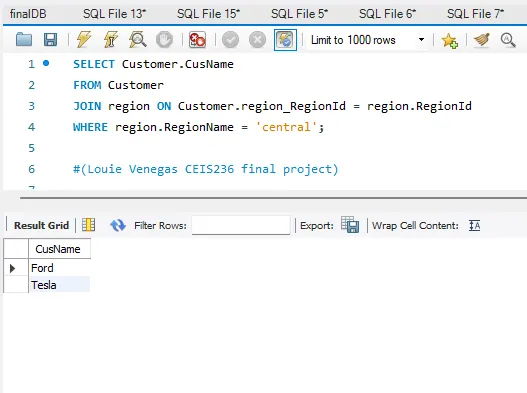Select the Ford result cell

click(x=59, y=268)
